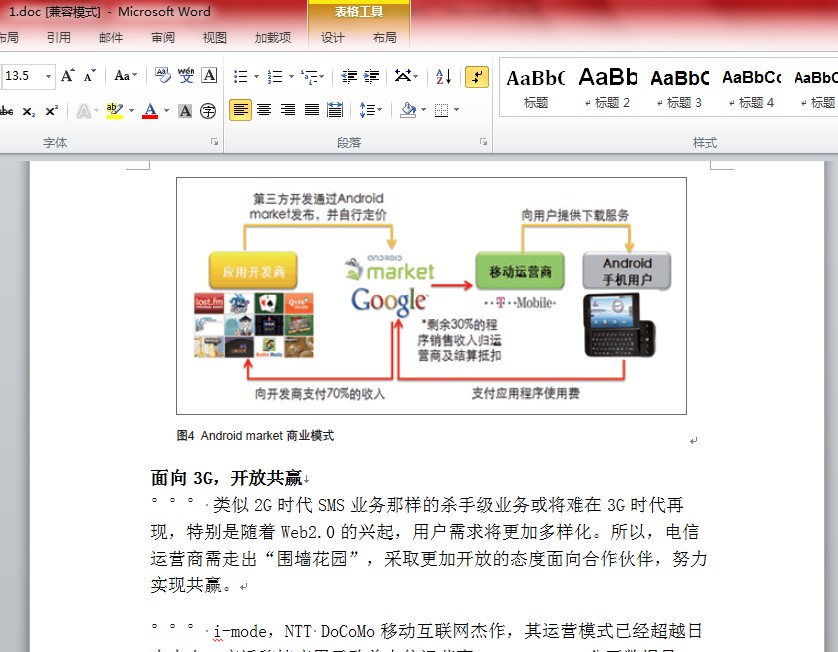Image resolution: width=838 pixels, height=652 pixels.
Task: Expand shading color options arrow
Action: (423, 110)
